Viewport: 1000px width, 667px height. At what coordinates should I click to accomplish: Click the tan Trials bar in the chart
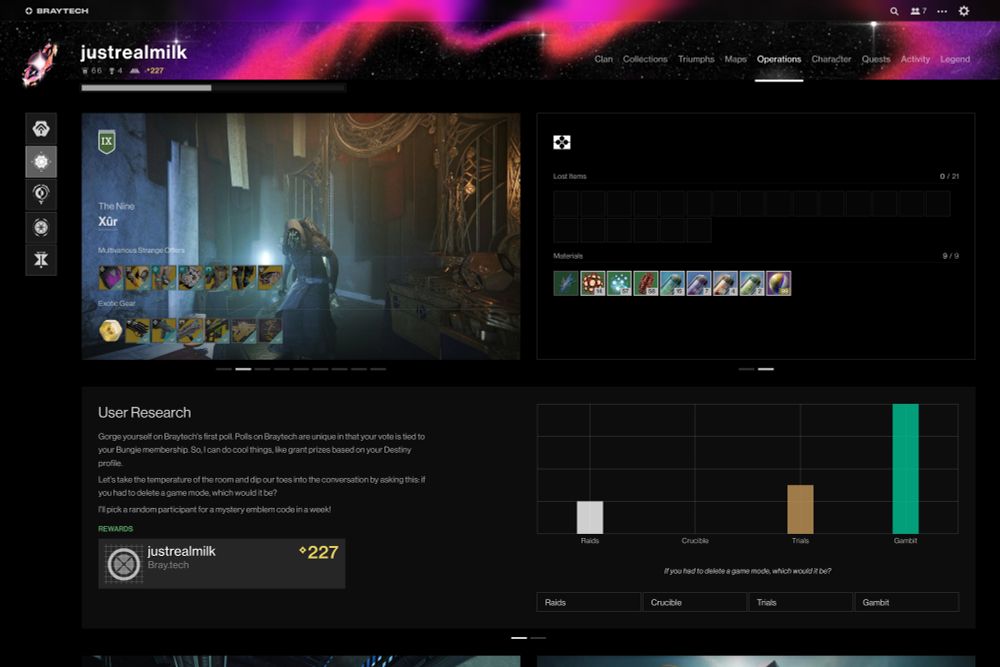coord(800,509)
